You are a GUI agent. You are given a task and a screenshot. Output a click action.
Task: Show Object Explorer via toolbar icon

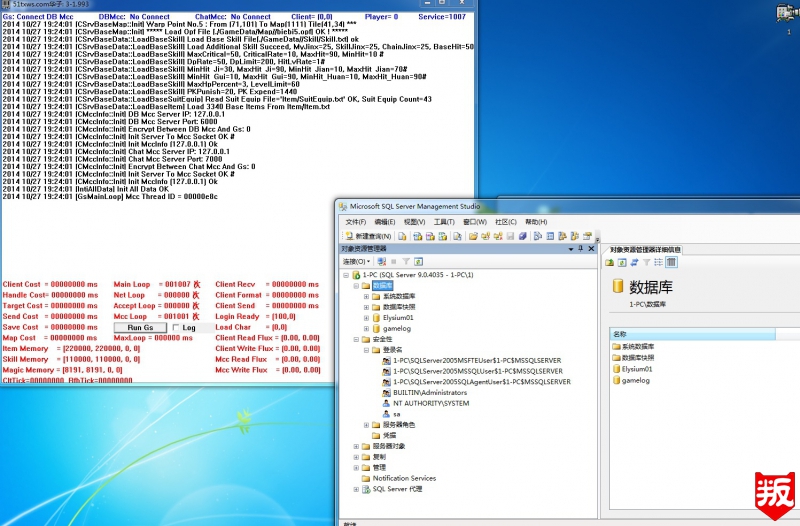tap(562, 236)
